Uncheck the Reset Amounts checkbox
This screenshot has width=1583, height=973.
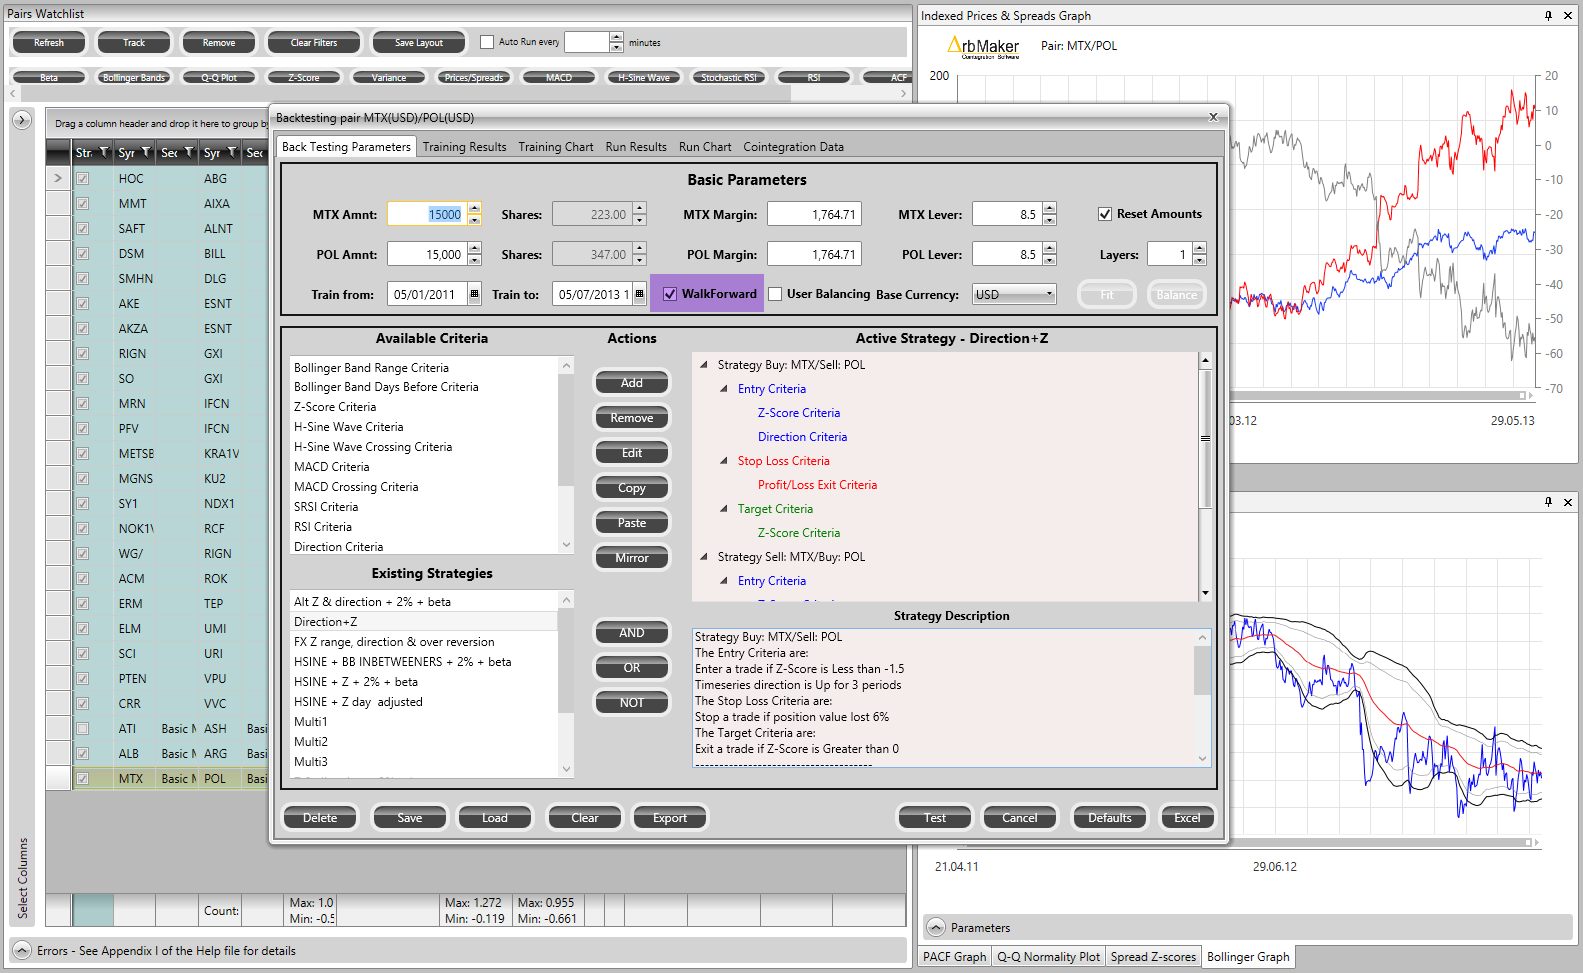click(x=1105, y=214)
